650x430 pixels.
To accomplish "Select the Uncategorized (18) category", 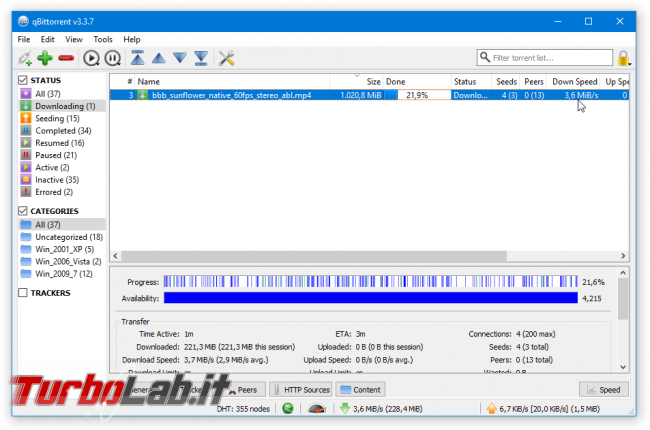I will coord(62,237).
